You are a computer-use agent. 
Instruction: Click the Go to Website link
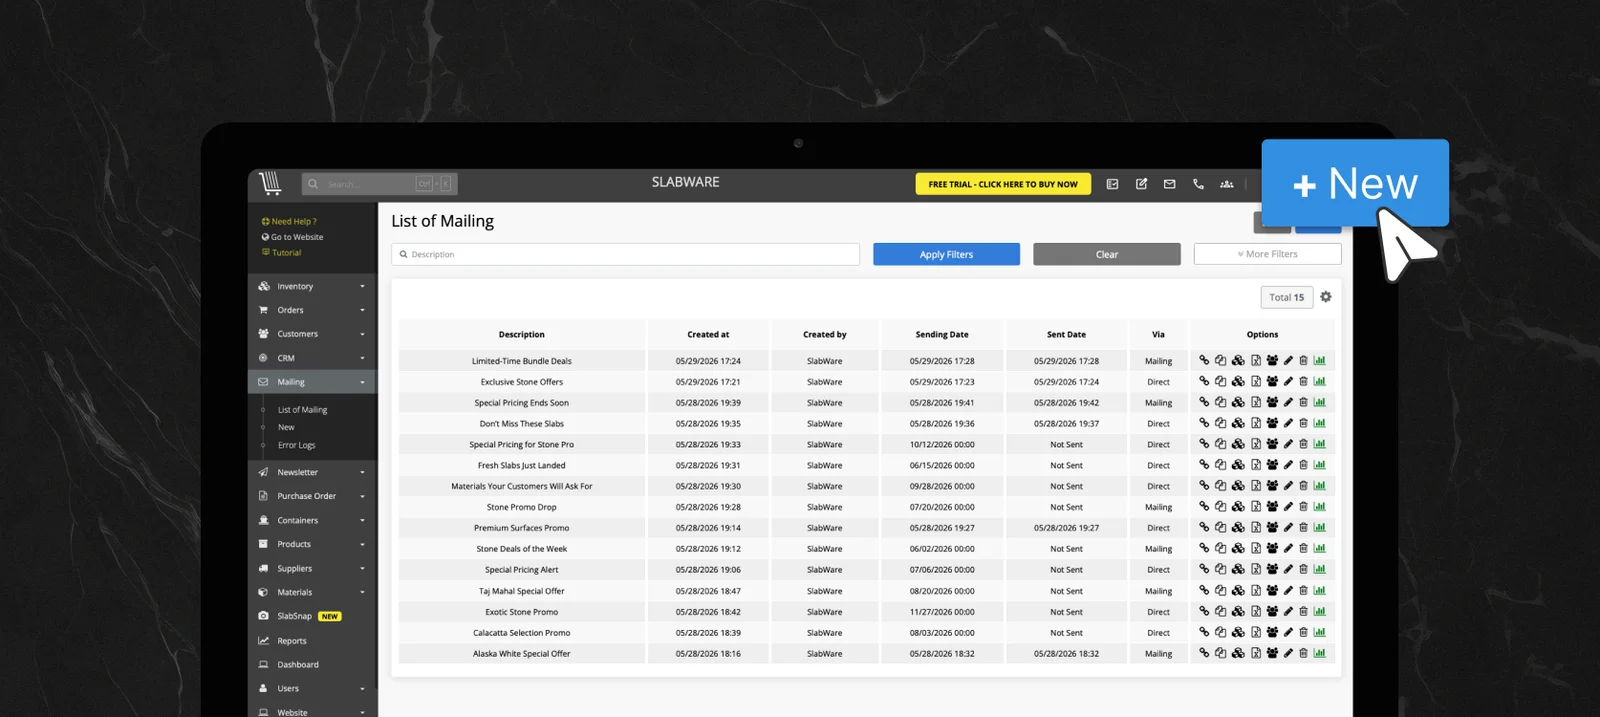coord(292,237)
